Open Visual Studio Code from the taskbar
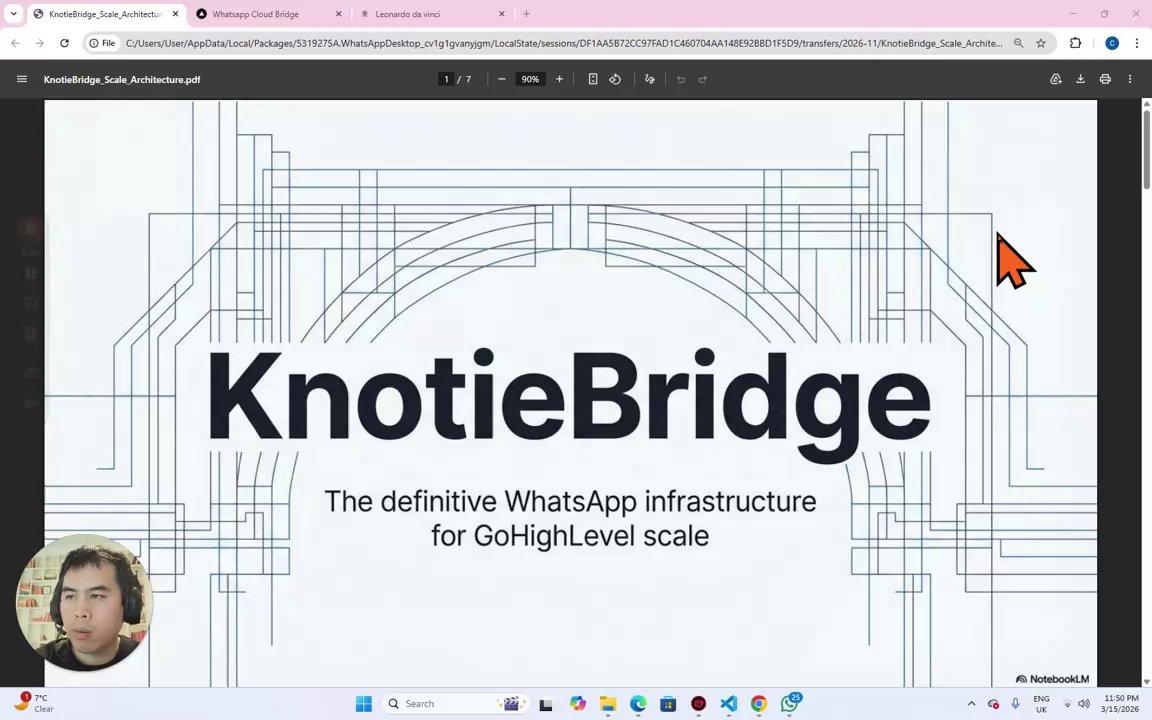 click(728, 704)
